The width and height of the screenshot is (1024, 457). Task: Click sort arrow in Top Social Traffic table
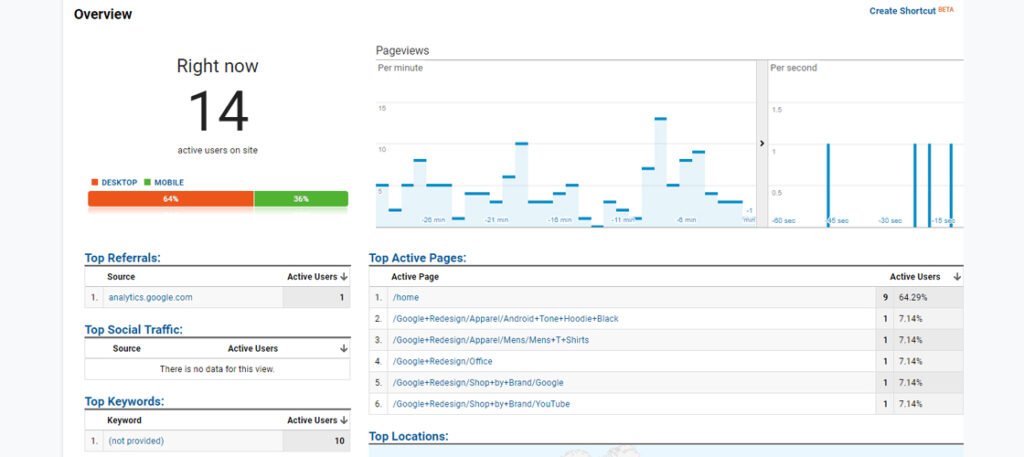[344, 349]
